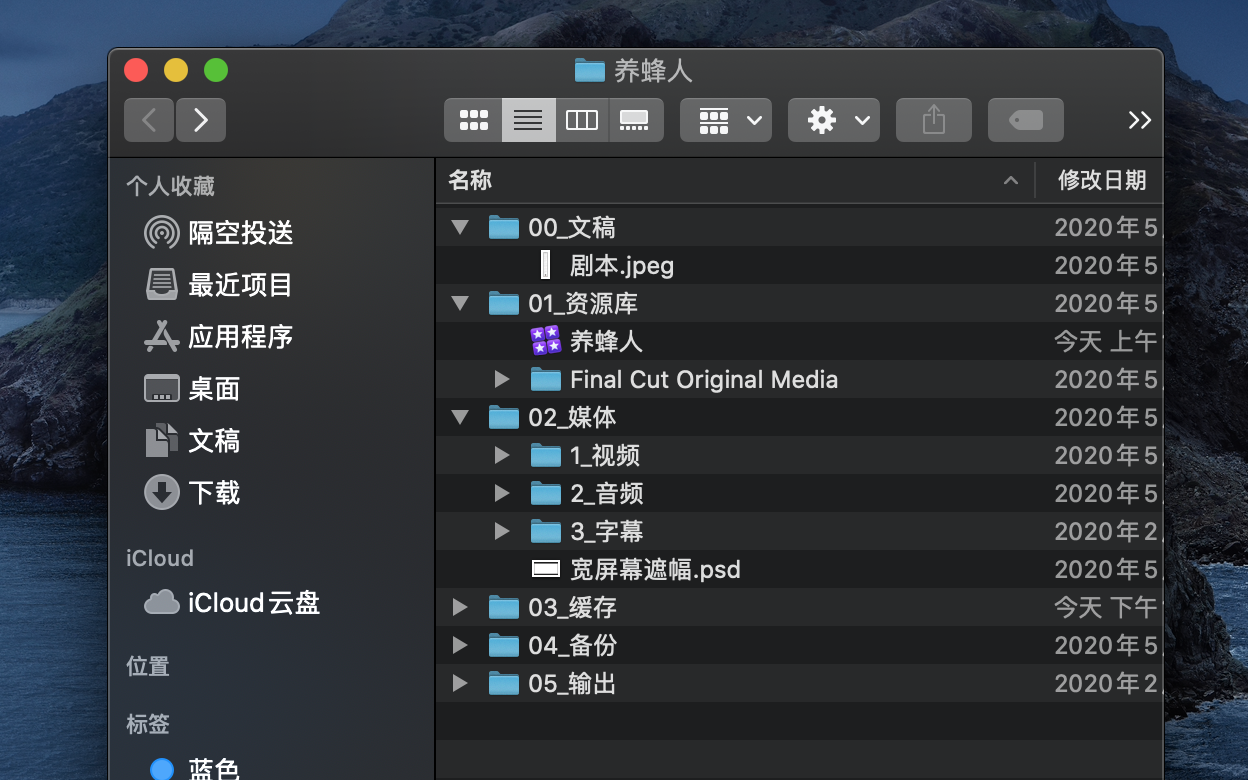The width and height of the screenshot is (1248, 780).
Task: Click the Edit Tags toolbar button
Action: [x=1025, y=120]
